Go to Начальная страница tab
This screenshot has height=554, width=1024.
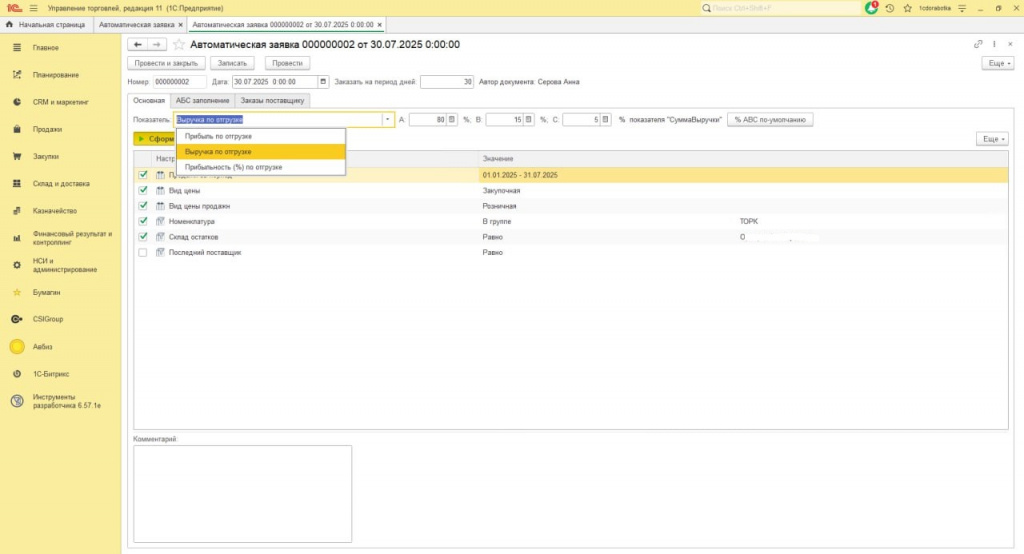[46, 25]
